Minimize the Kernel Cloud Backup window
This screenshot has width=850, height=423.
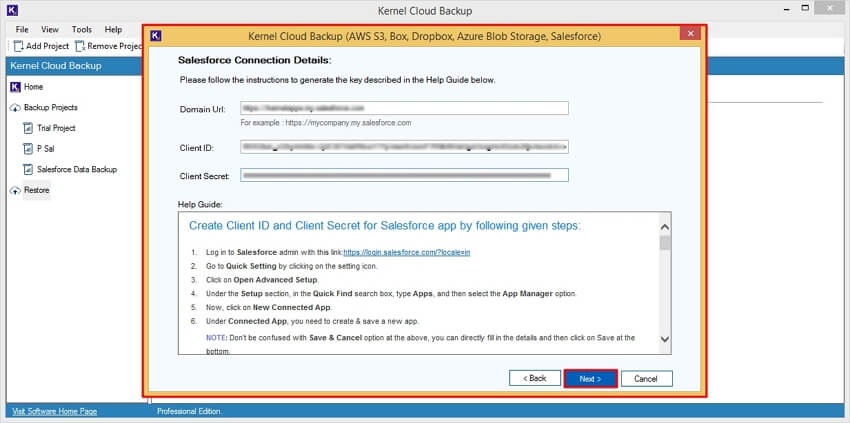coord(786,9)
